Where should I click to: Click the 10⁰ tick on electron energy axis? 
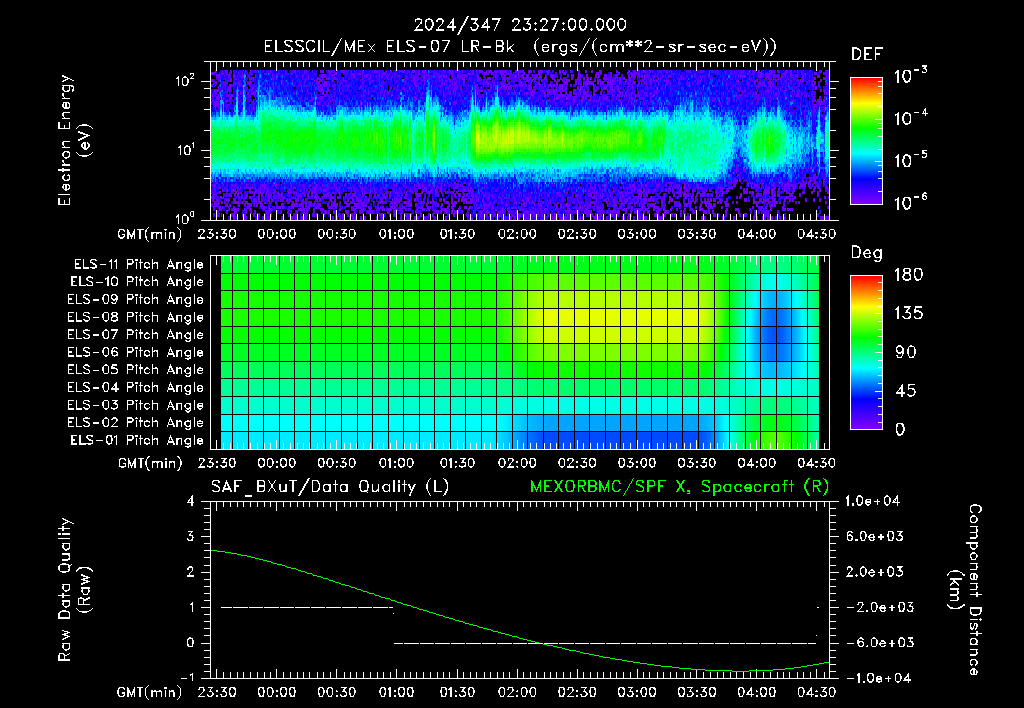click(185, 217)
